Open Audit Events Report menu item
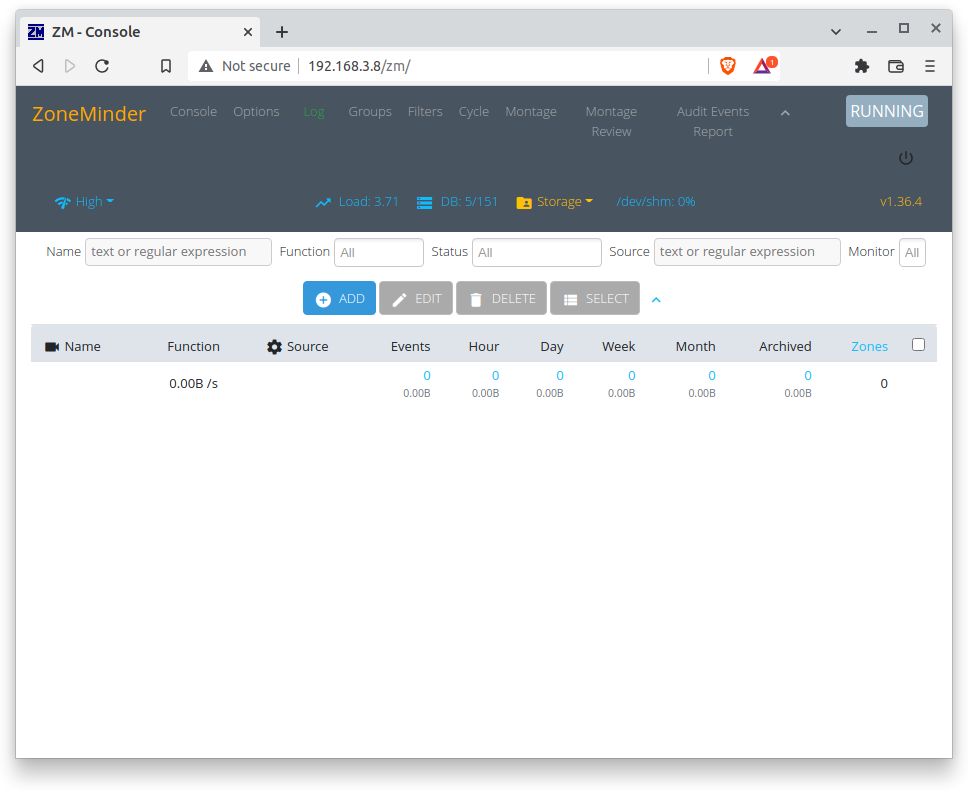968x790 pixels. point(713,122)
